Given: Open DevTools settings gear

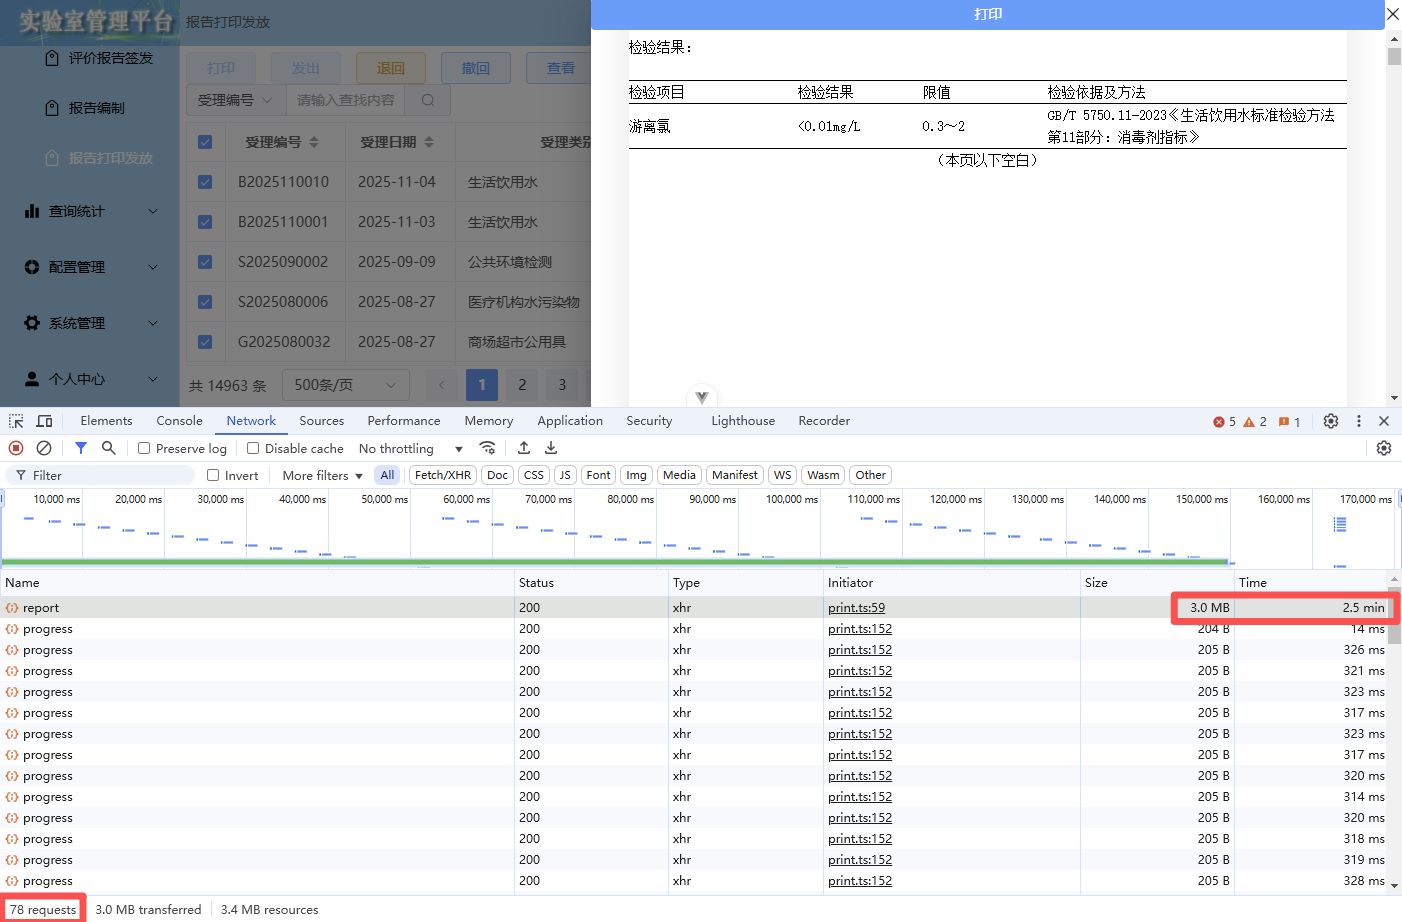Looking at the screenshot, I should (1331, 421).
